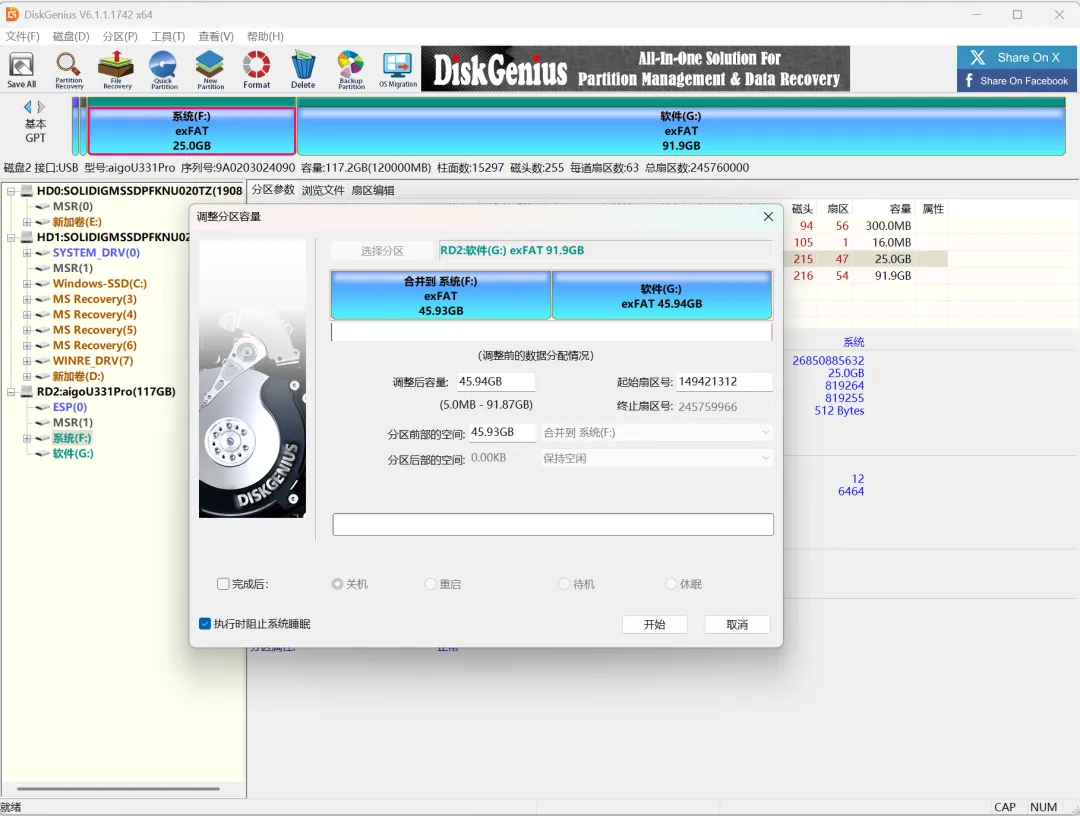The image size is (1080, 816).
Task: Select the 待机 radio option
Action: [x=564, y=584]
